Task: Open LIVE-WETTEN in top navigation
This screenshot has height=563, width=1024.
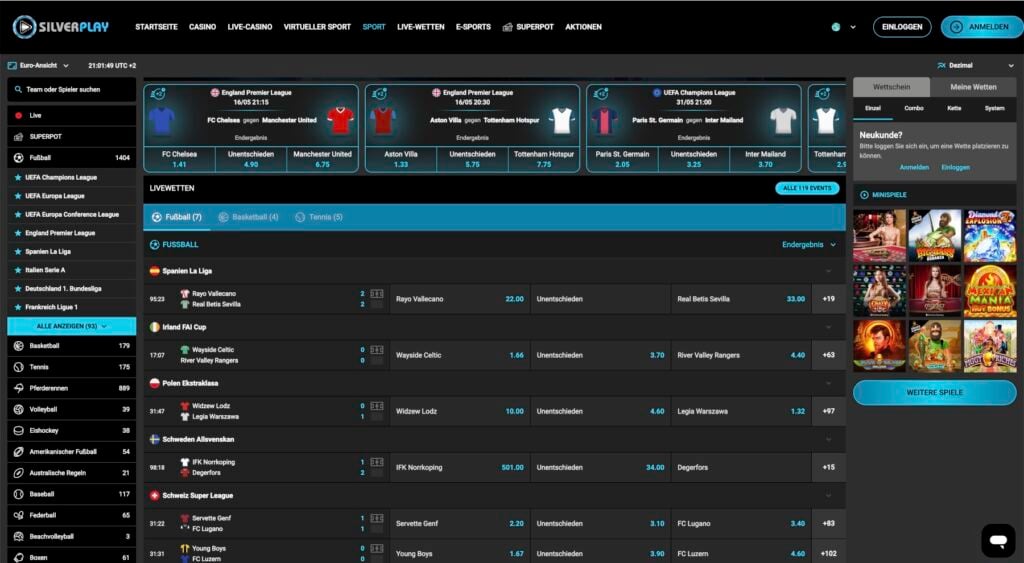Action: 421,27
